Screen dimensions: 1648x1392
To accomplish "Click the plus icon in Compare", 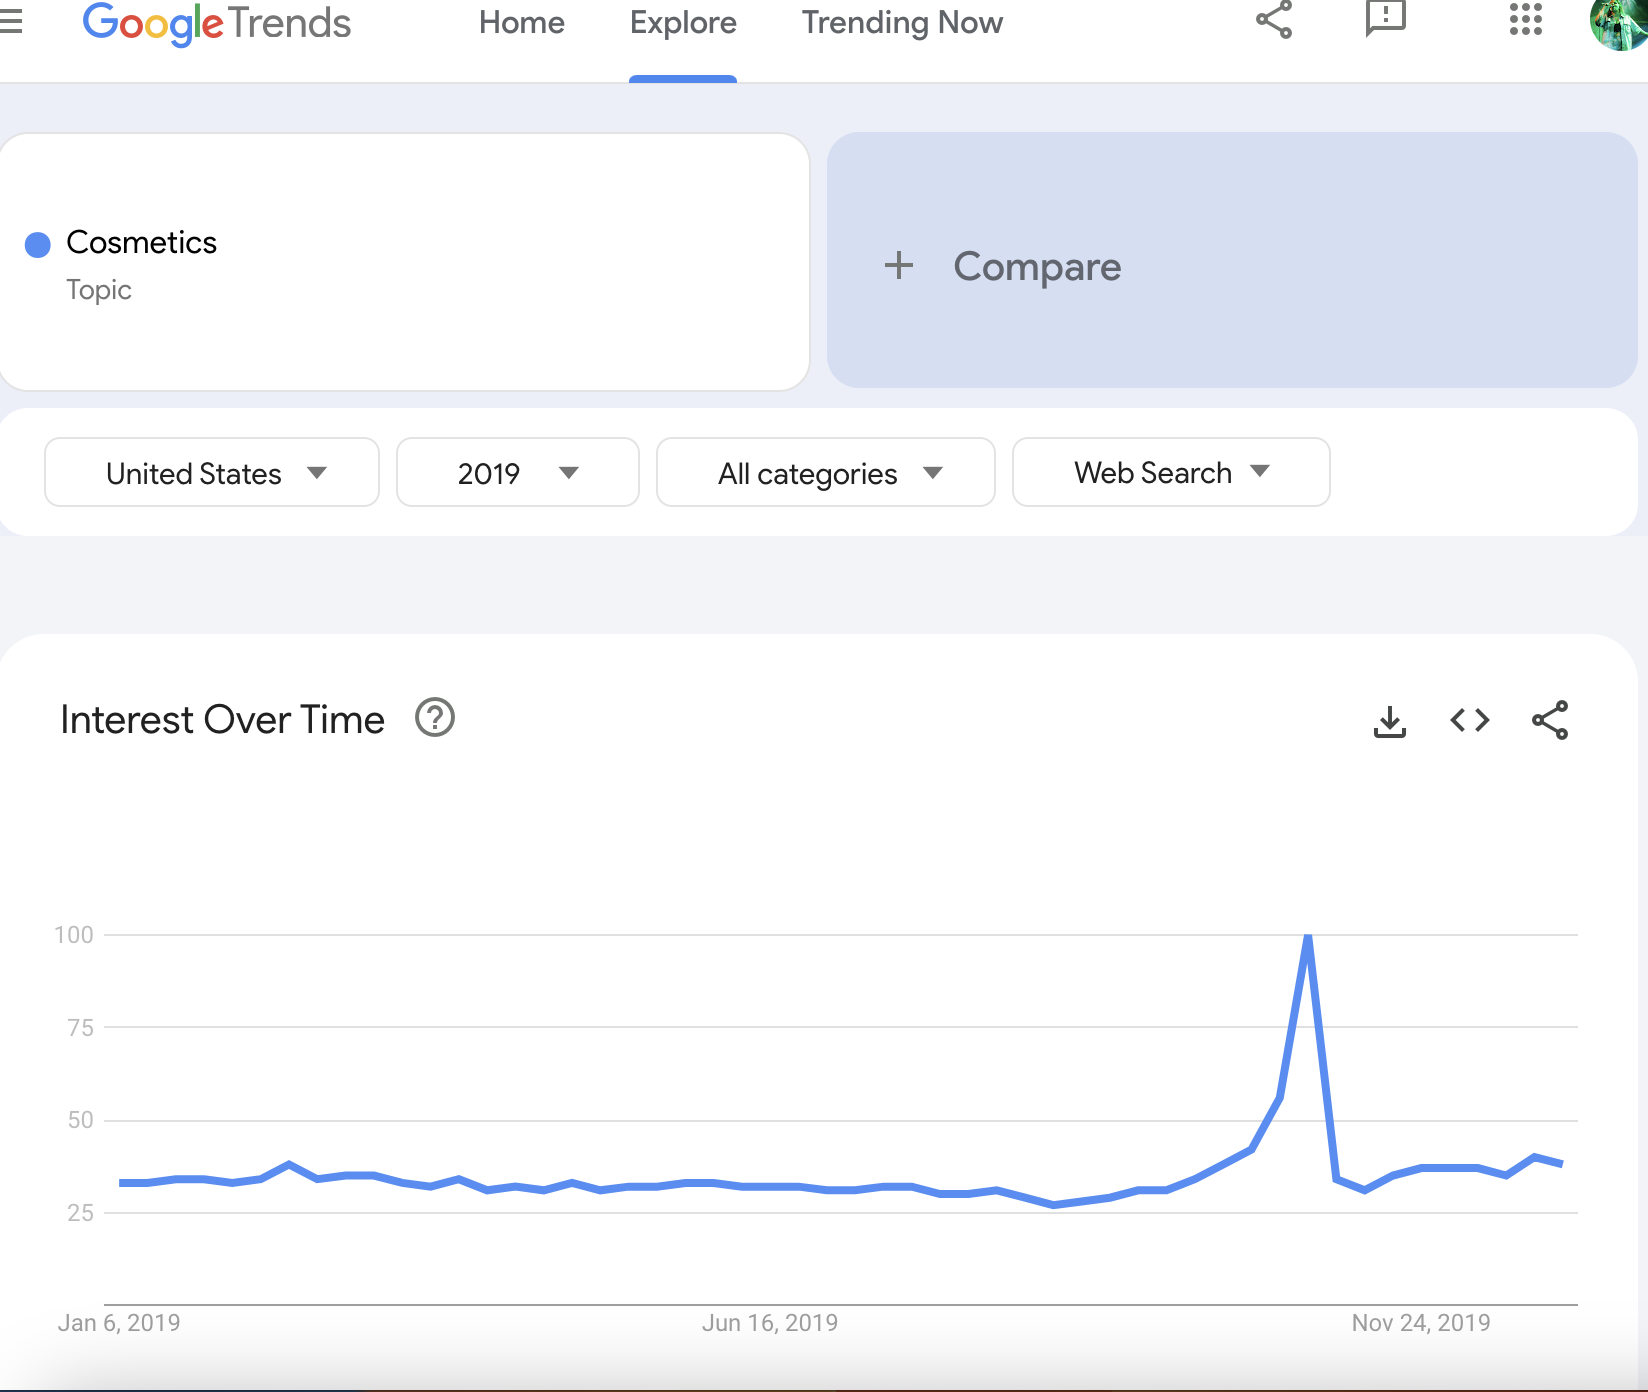I will click(x=899, y=266).
